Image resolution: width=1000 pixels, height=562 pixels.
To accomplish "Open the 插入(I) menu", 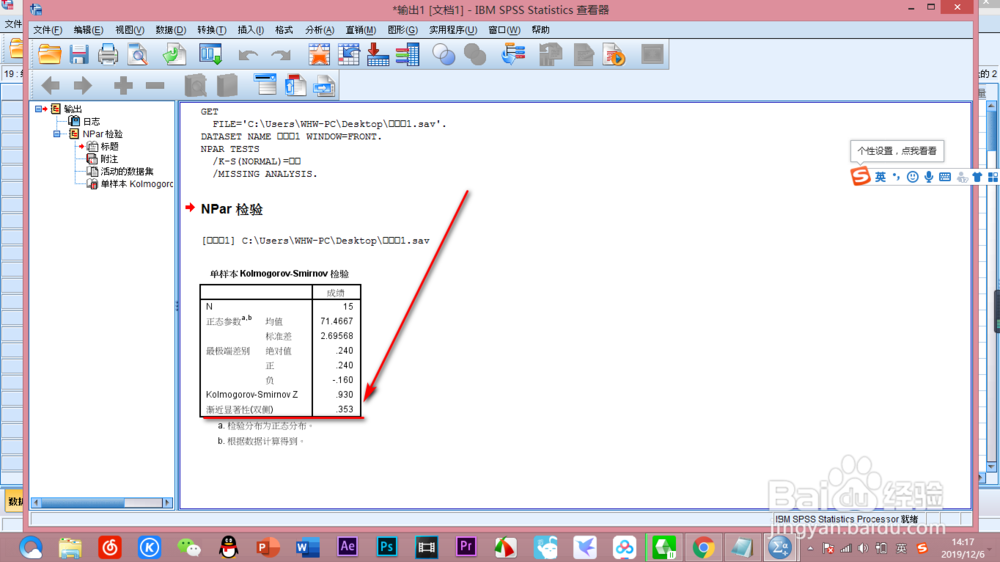I will [x=251, y=30].
